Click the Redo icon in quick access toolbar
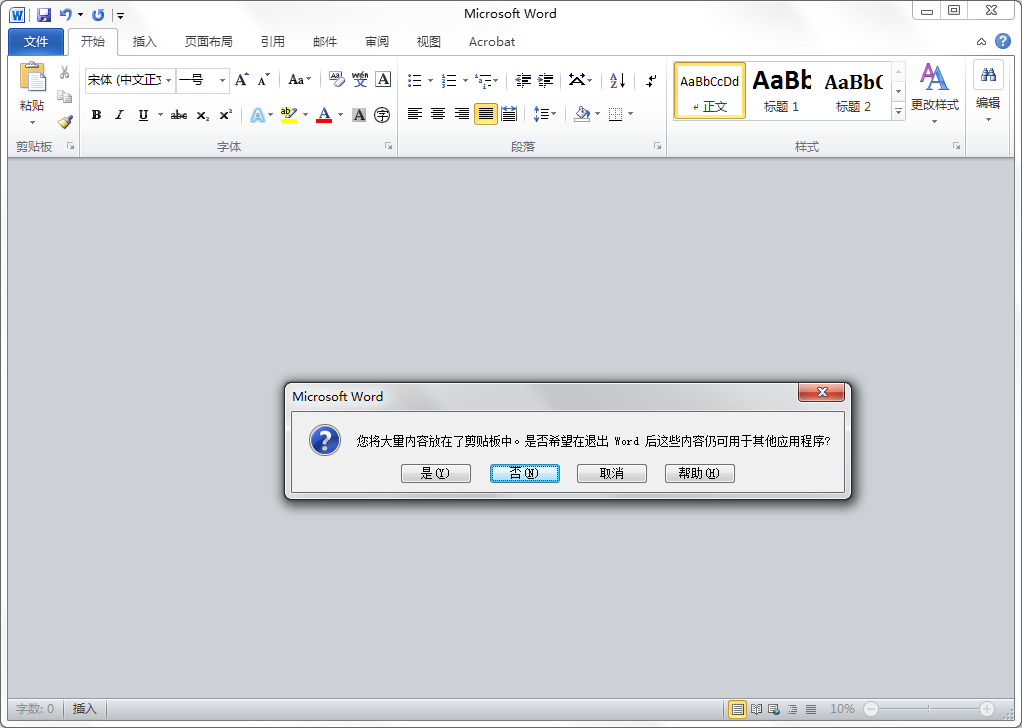This screenshot has width=1022, height=728. click(98, 14)
